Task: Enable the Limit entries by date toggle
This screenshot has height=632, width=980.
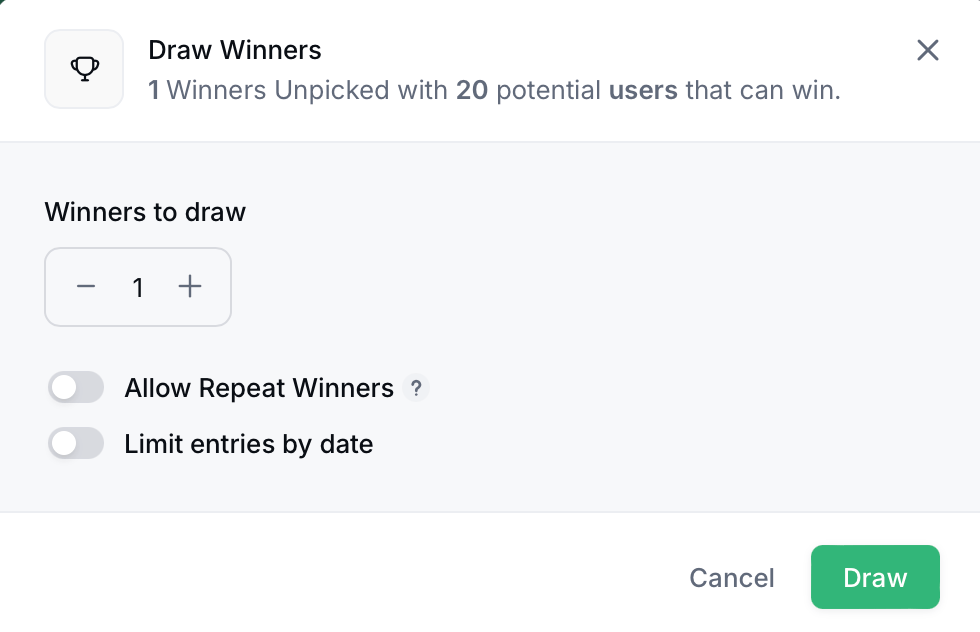Action: tap(76, 443)
